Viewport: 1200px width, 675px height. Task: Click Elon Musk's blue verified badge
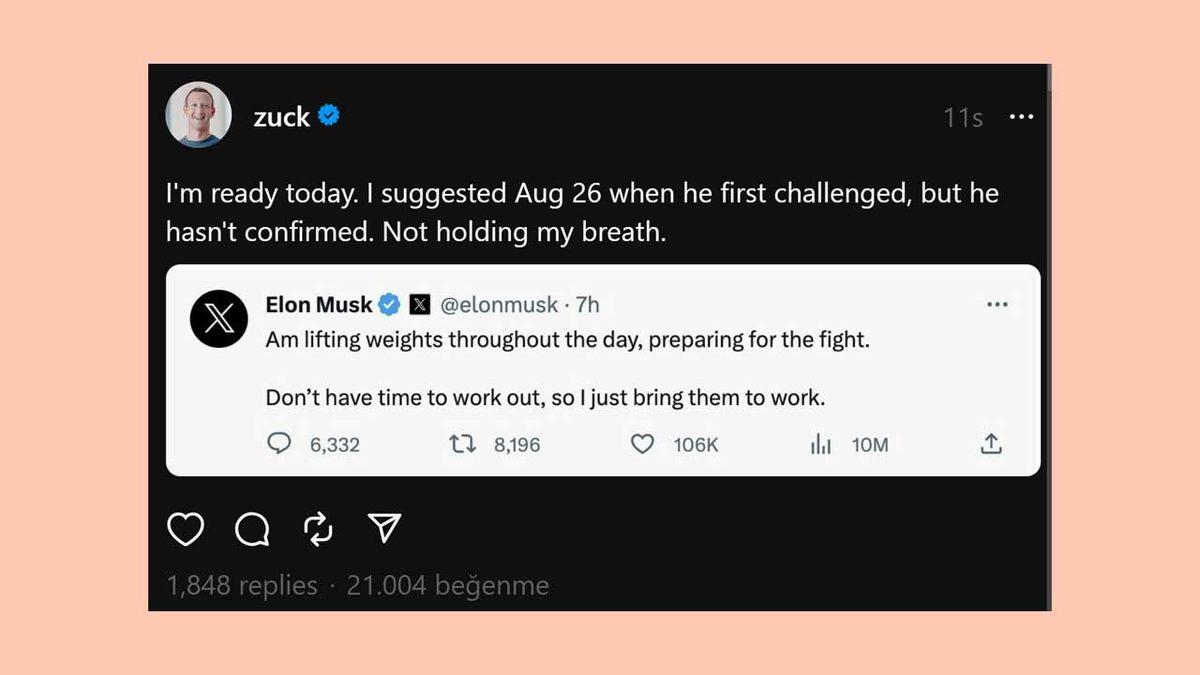(389, 304)
